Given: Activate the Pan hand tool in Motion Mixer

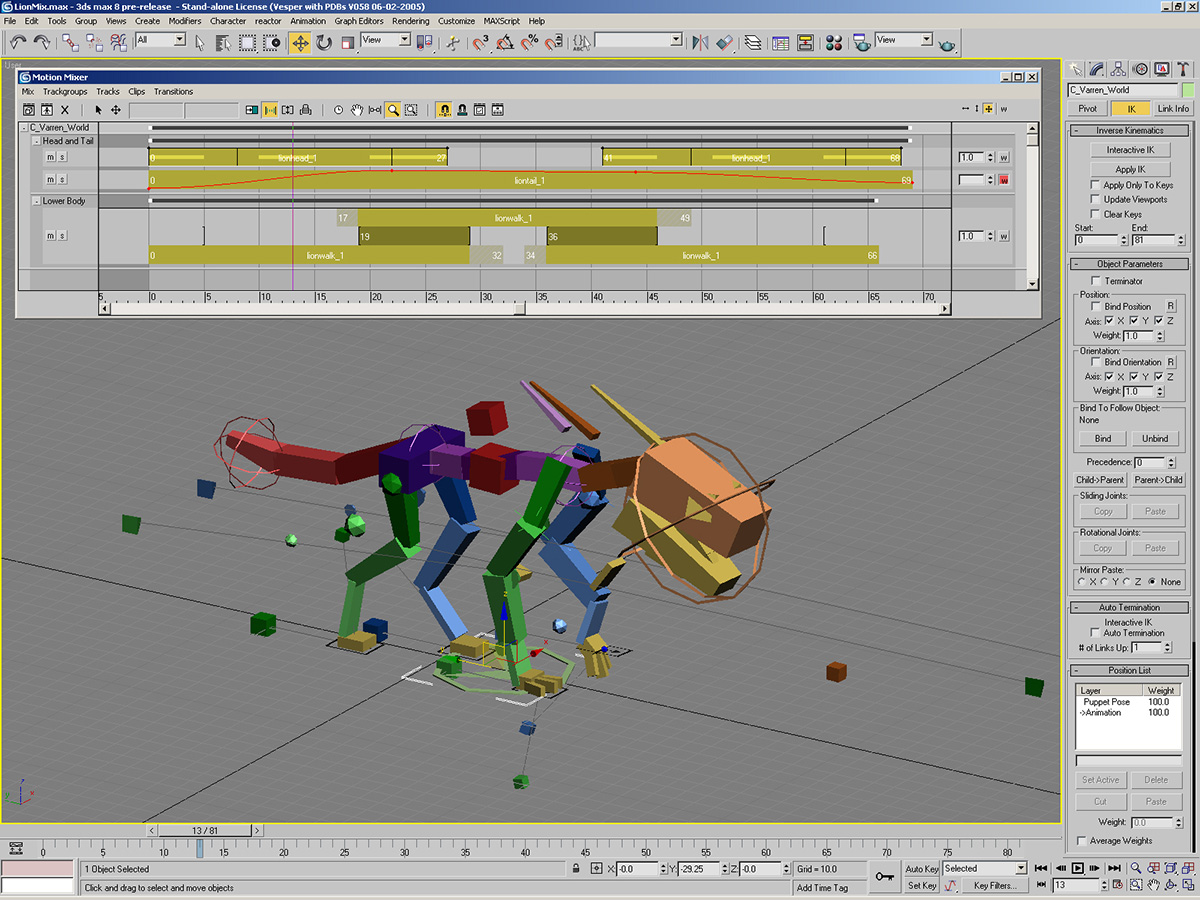Looking at the screenshot, I should click(355, 110).
